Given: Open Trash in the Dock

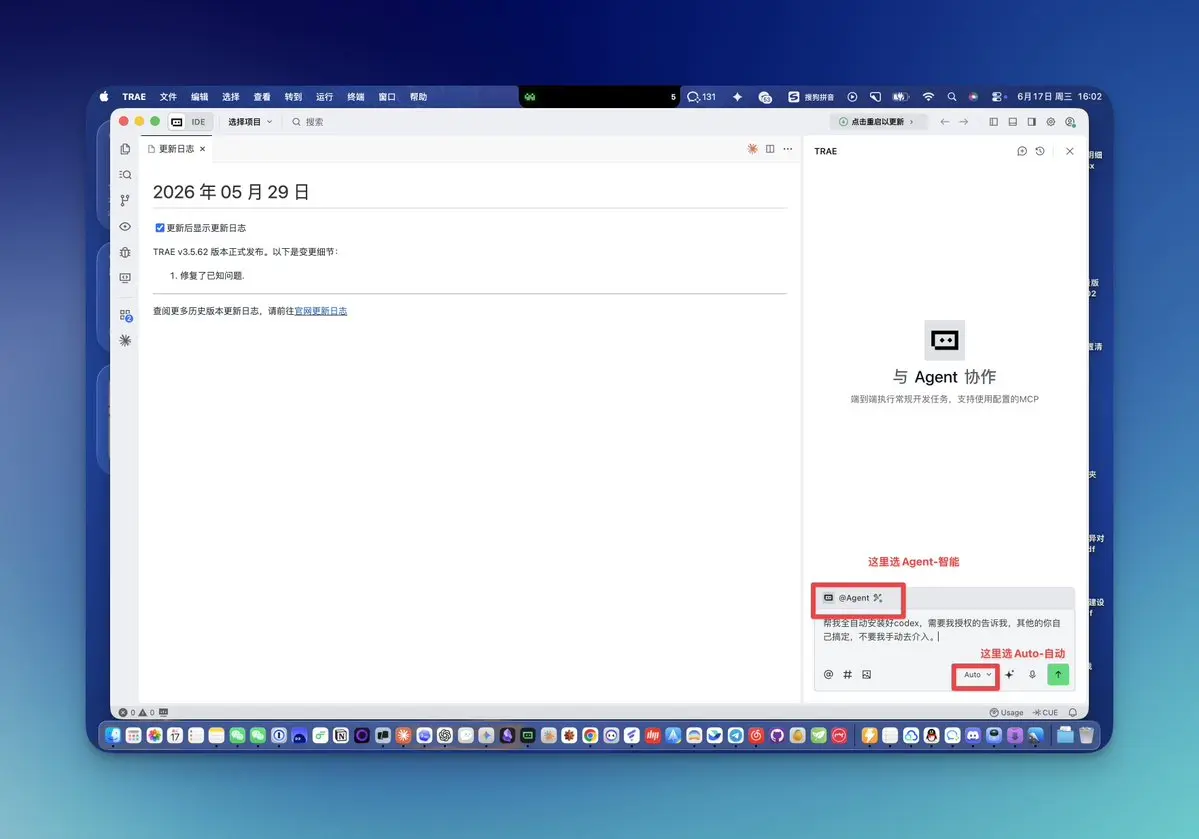Looking at the screenshot, I should (1087, 736).
